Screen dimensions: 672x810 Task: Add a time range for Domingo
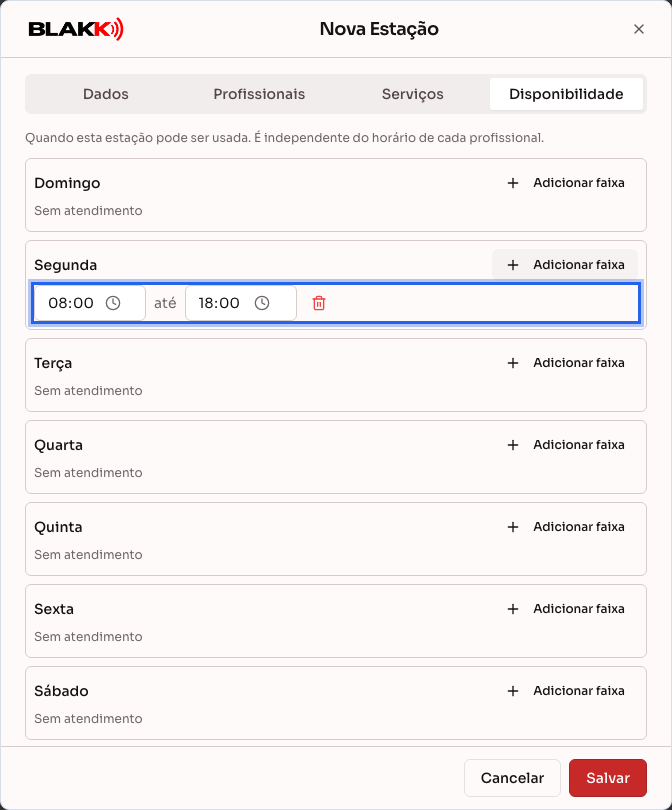[565, 183]
